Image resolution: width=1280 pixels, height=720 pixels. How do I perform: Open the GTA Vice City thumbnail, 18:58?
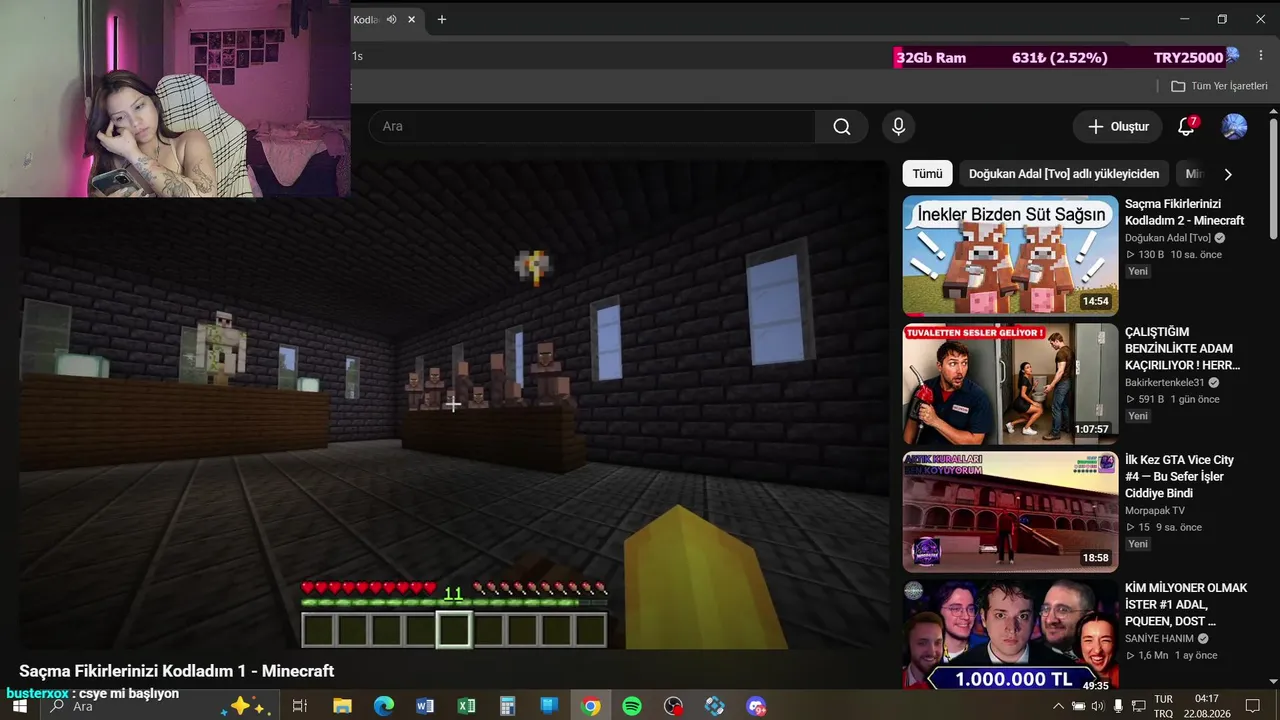(x=1011, y=512)
